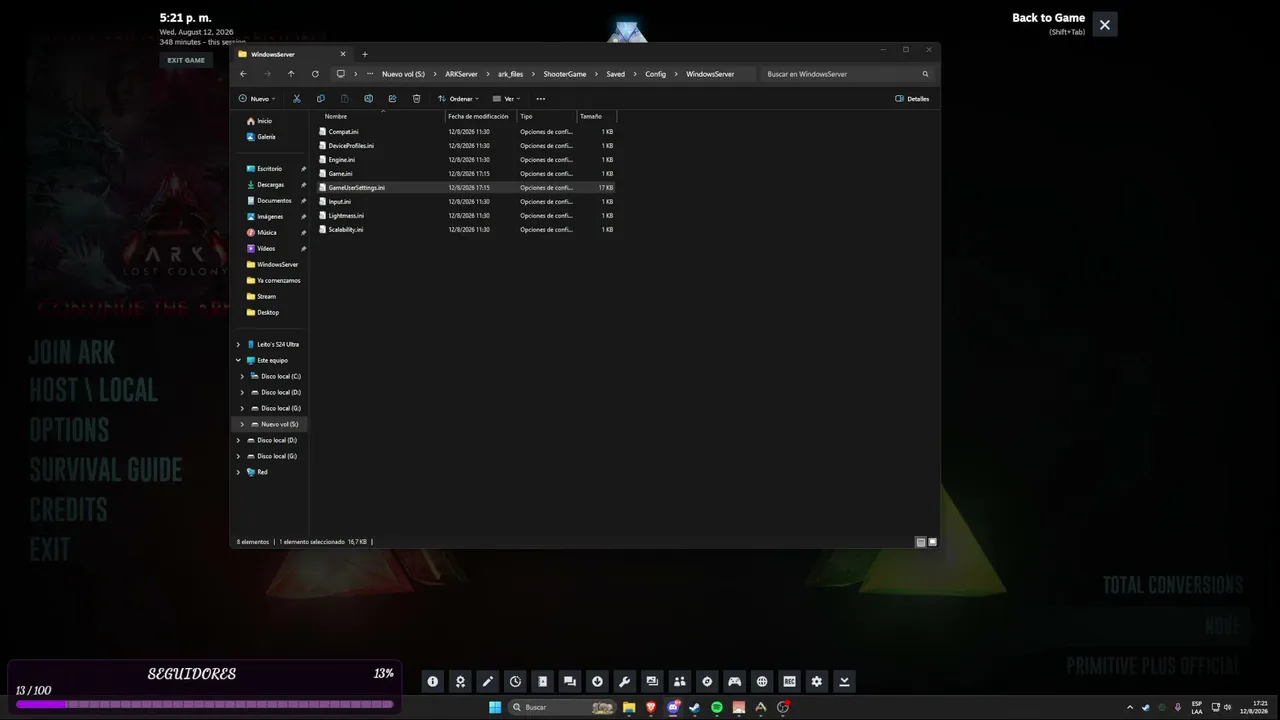Open the Steam overlay clock icon

pyautogui.click(x=515, y=682)
